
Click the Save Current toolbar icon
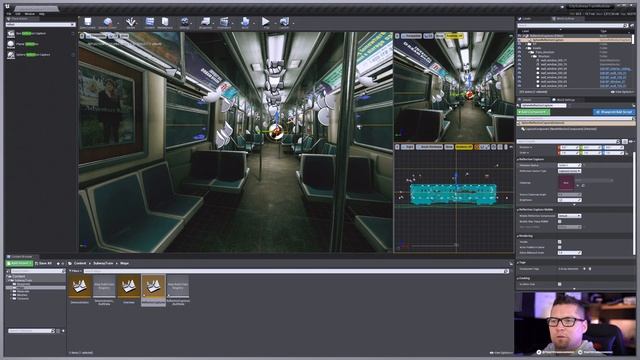point(87,23)
